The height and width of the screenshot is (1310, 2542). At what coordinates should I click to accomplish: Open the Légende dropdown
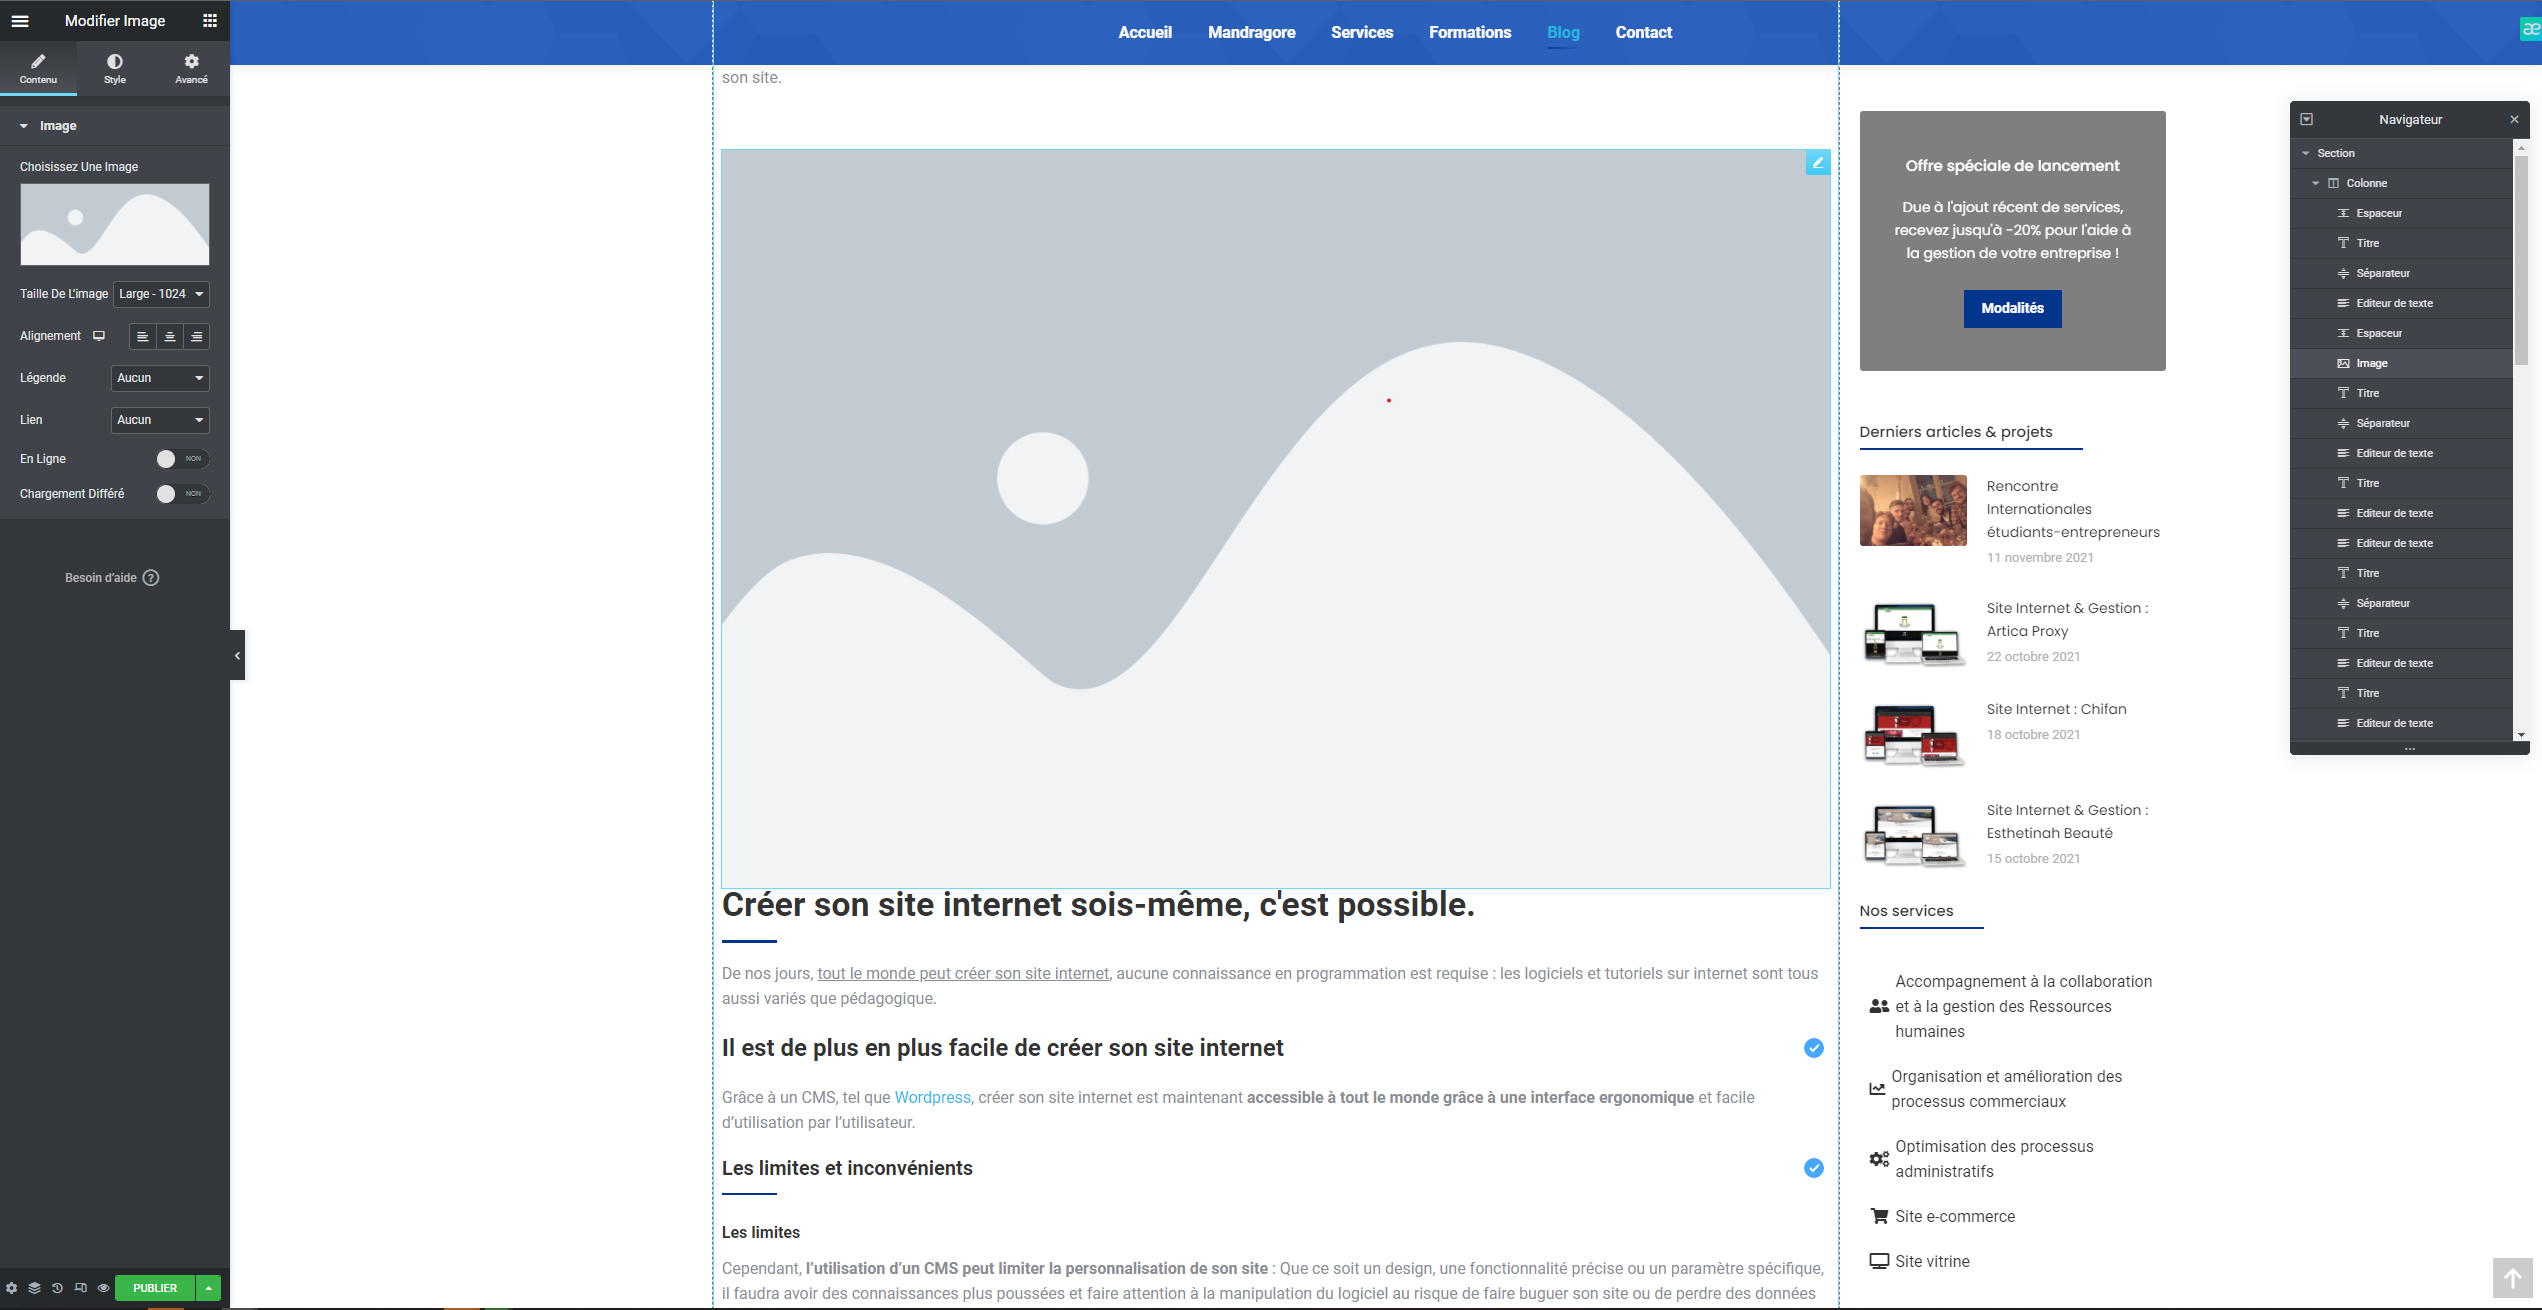(x=158, y=378)
